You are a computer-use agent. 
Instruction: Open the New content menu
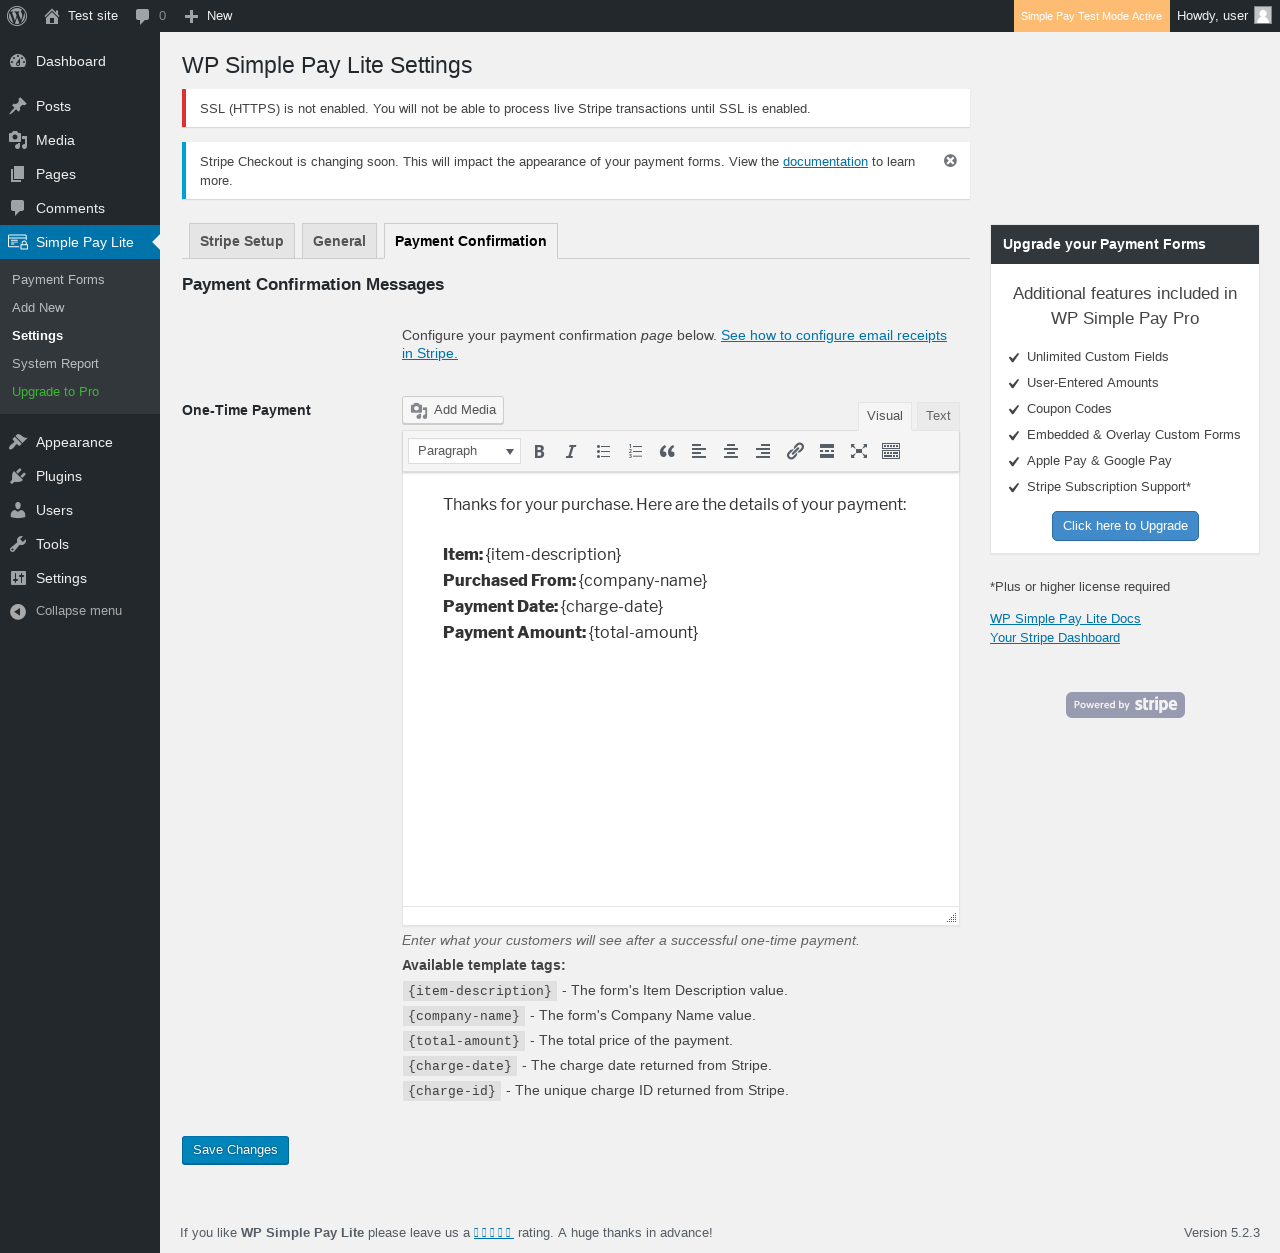pos(209,16)
